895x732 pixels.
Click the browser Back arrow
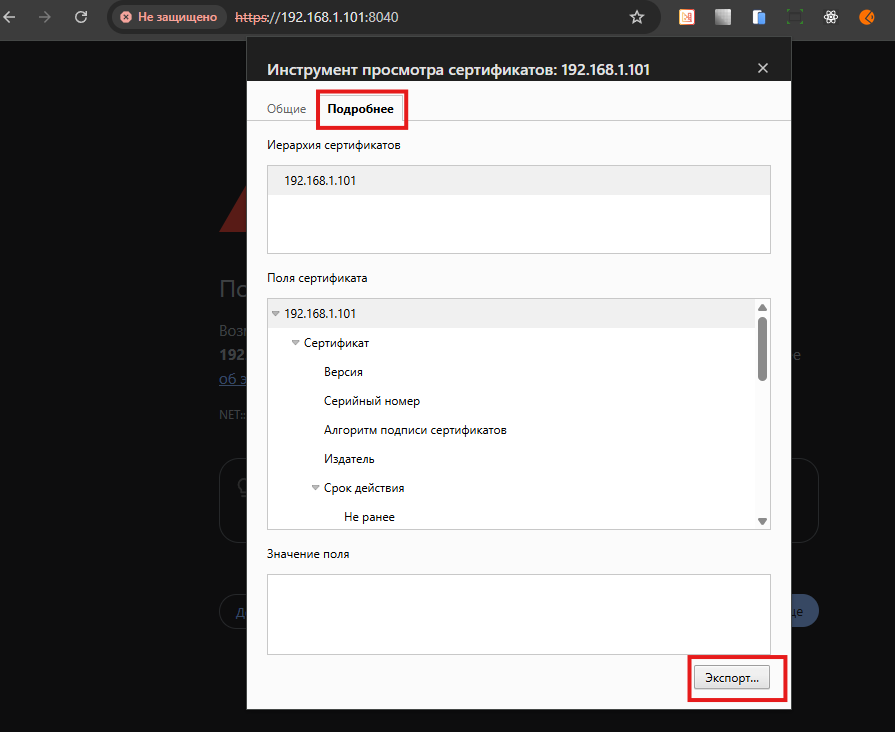(x=10, y=17)
